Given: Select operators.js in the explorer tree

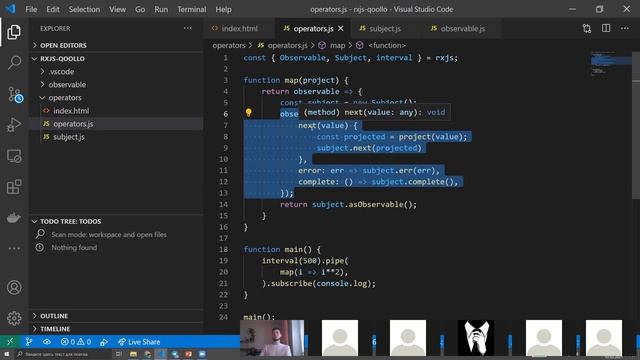Looking at the screenshot, I should [116, 124].
